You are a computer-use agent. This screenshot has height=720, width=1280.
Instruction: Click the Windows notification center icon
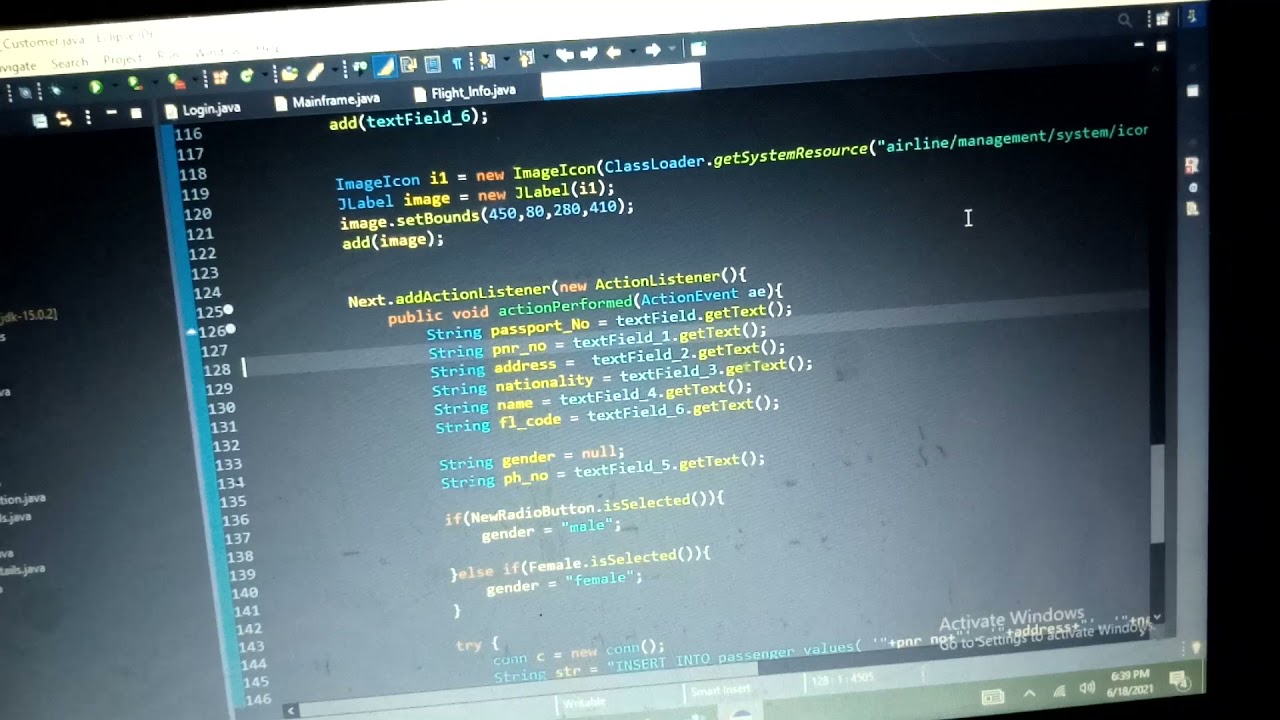point(1178,679)
